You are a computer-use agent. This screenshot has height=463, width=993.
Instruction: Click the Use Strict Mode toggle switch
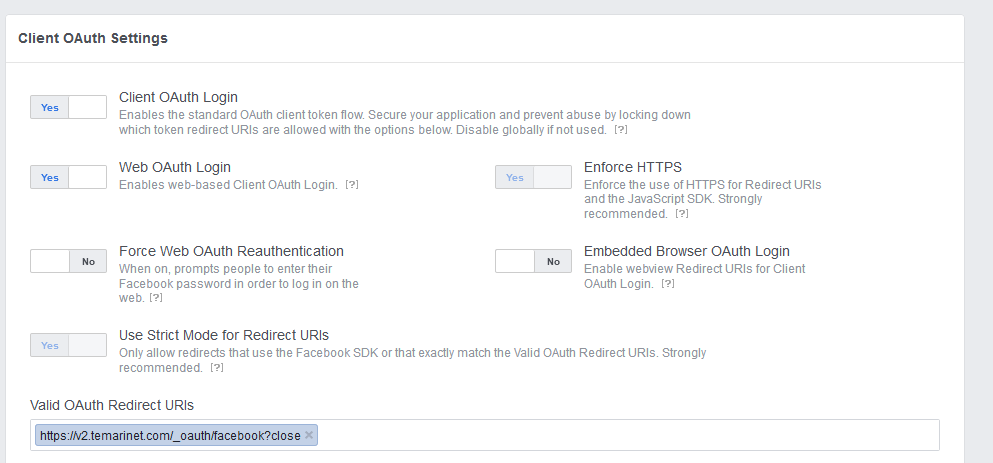point(68,345)
